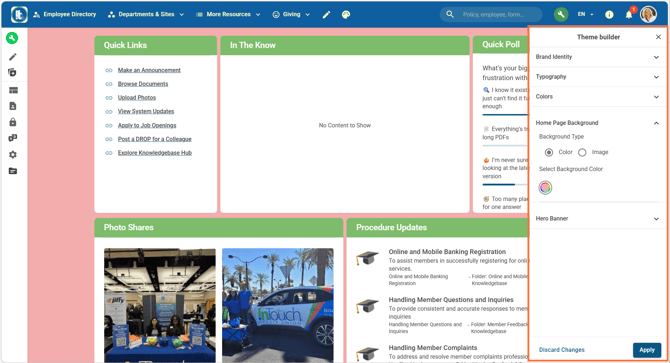Click the search magnifier icon
This screenshot has height=363, width=670.
pos(450,14)
